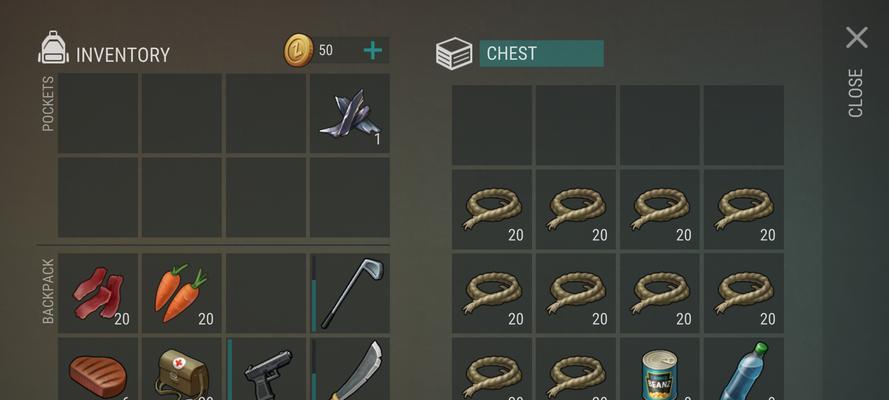This screenshot has height=400, width=889.
Task: Select the first empty chest slot
Action: (492, 125)
